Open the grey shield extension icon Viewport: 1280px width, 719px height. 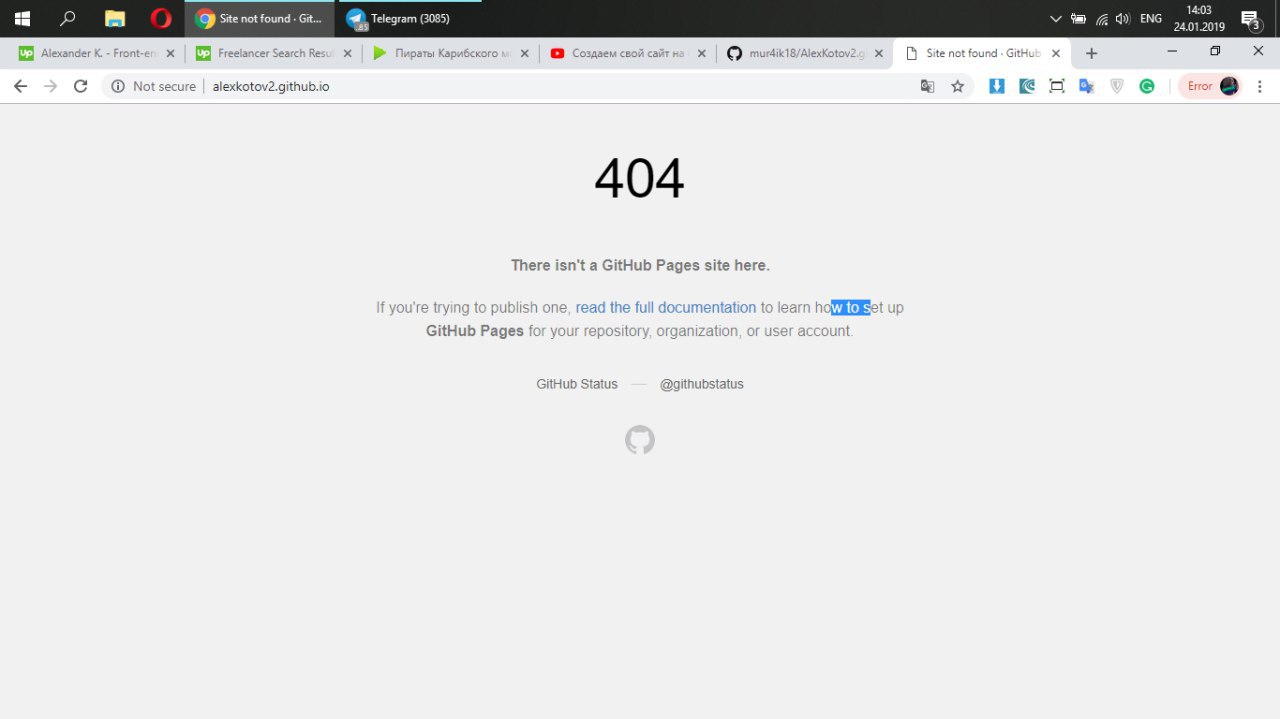coord(1117,86)
